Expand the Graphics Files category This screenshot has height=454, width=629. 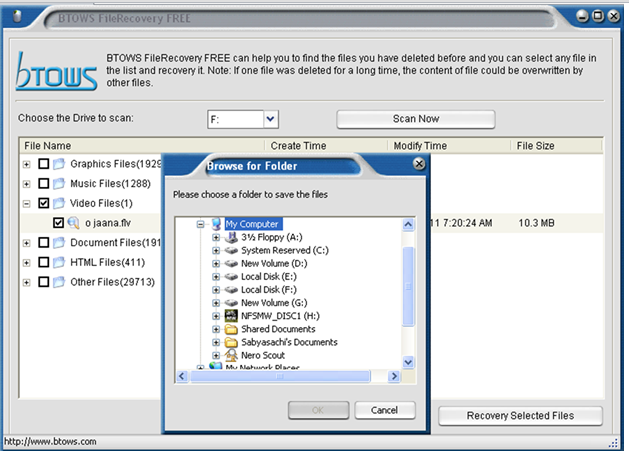[x=26, y=164]
